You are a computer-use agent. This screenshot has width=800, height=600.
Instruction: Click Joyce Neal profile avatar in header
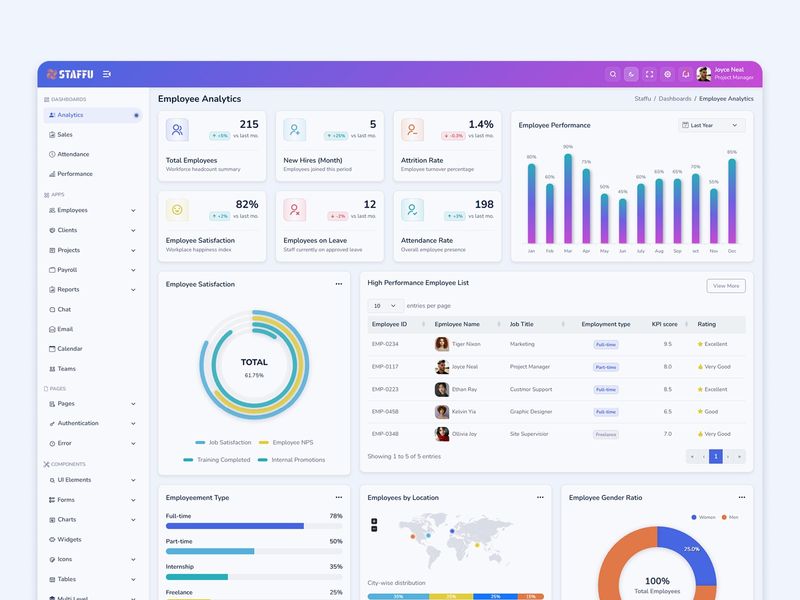(704, 74)
